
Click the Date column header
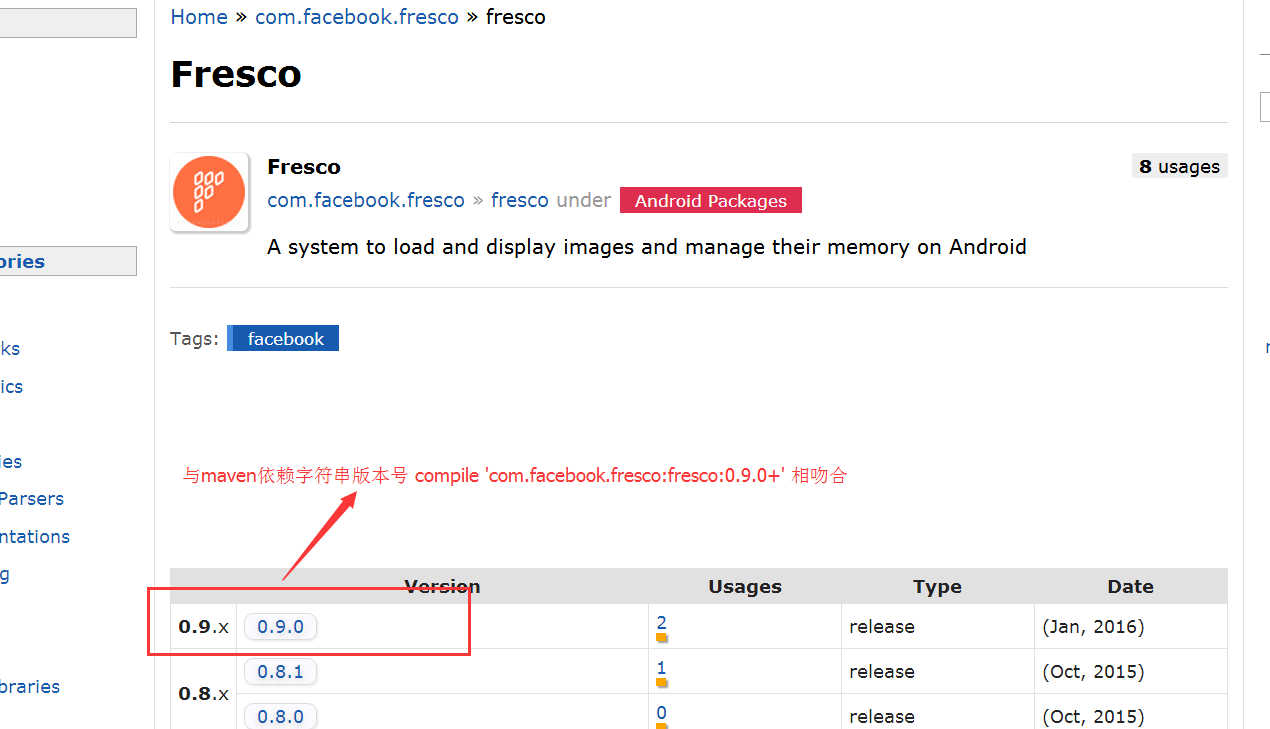pyautogui.click(x=1131, y=587)
